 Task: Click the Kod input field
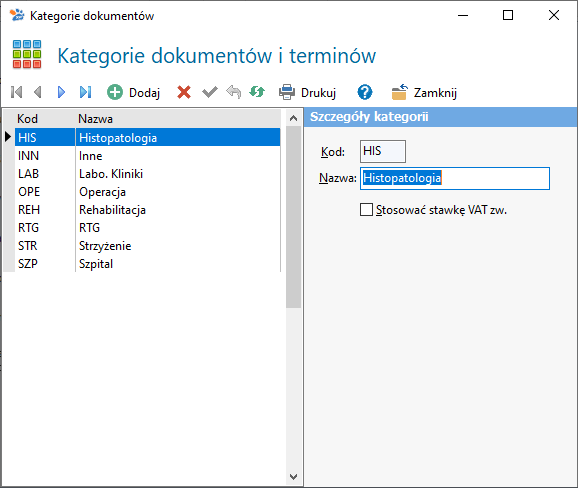(x=383, y=151)
